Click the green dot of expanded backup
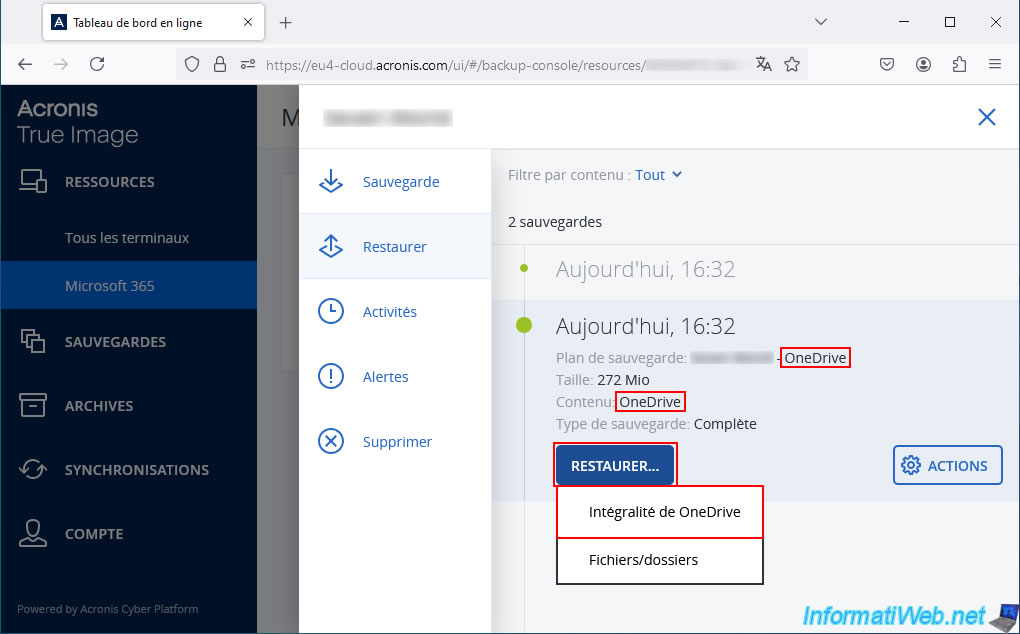The image size is (1020, 634). click(x=524, y=325)
